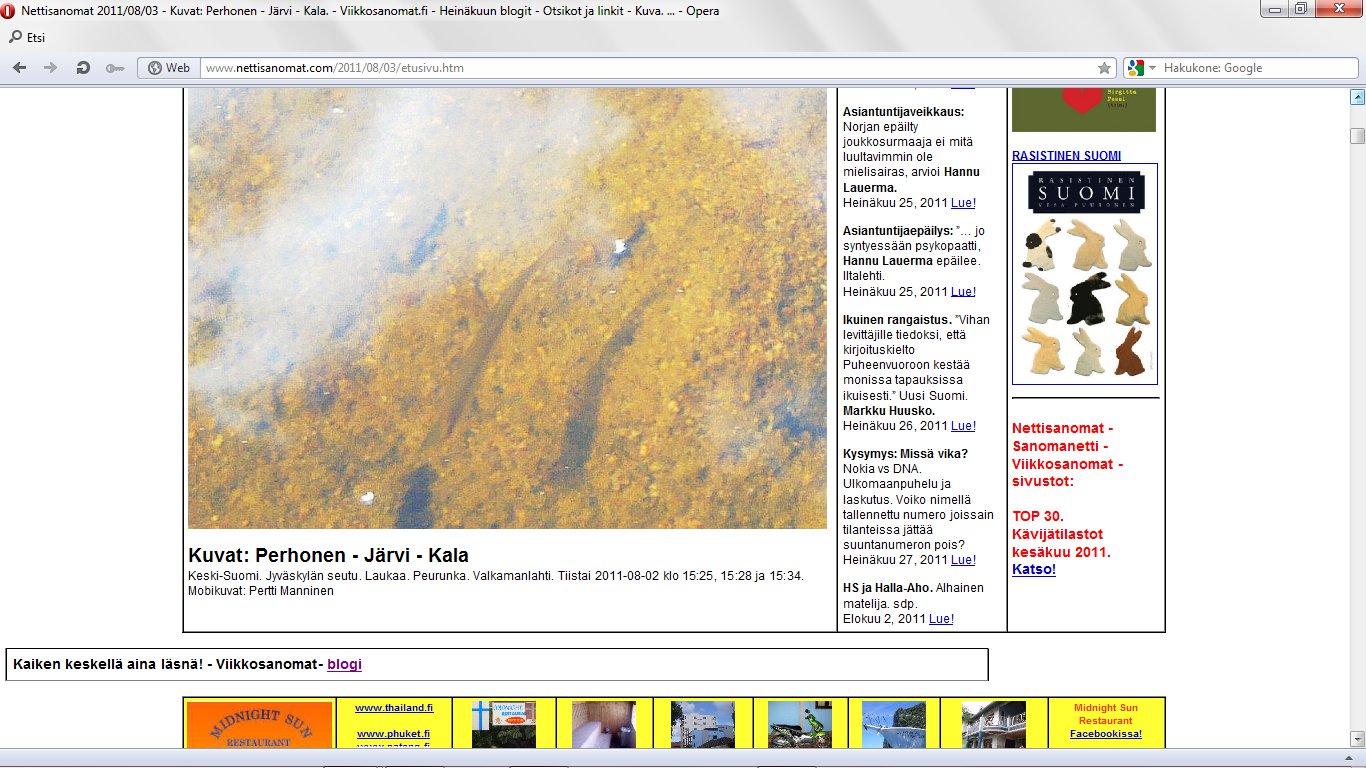Click the green motorbike thumbnail
Viewport: 1366px width, 768px height.
[x=799, y=724]
